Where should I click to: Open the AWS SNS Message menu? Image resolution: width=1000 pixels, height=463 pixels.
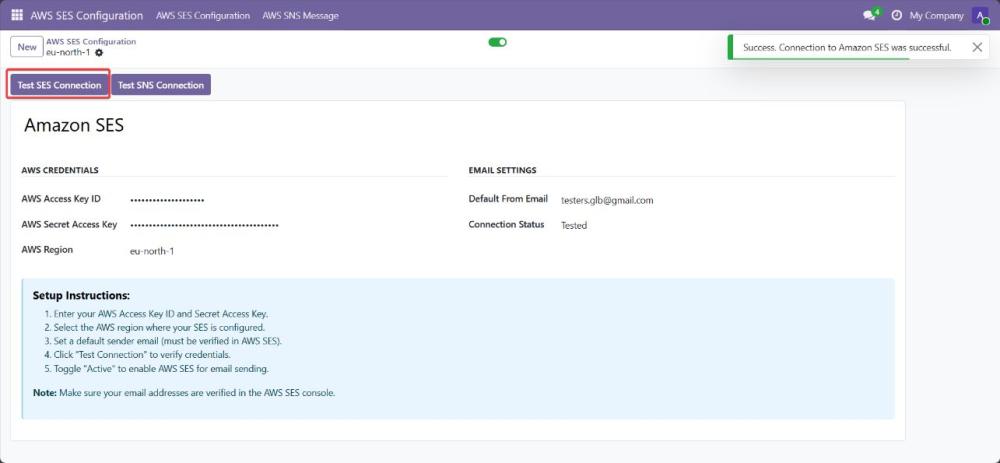coord(300,15)
